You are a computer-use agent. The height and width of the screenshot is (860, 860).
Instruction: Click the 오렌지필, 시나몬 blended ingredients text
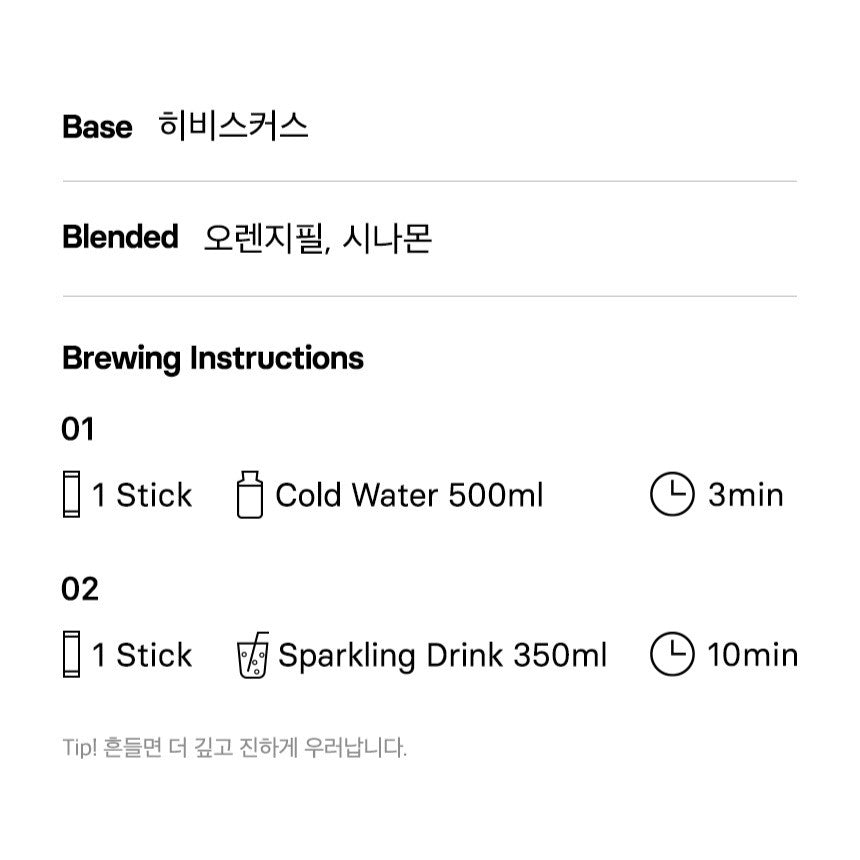pyautogui.click(x=317, y=238)
